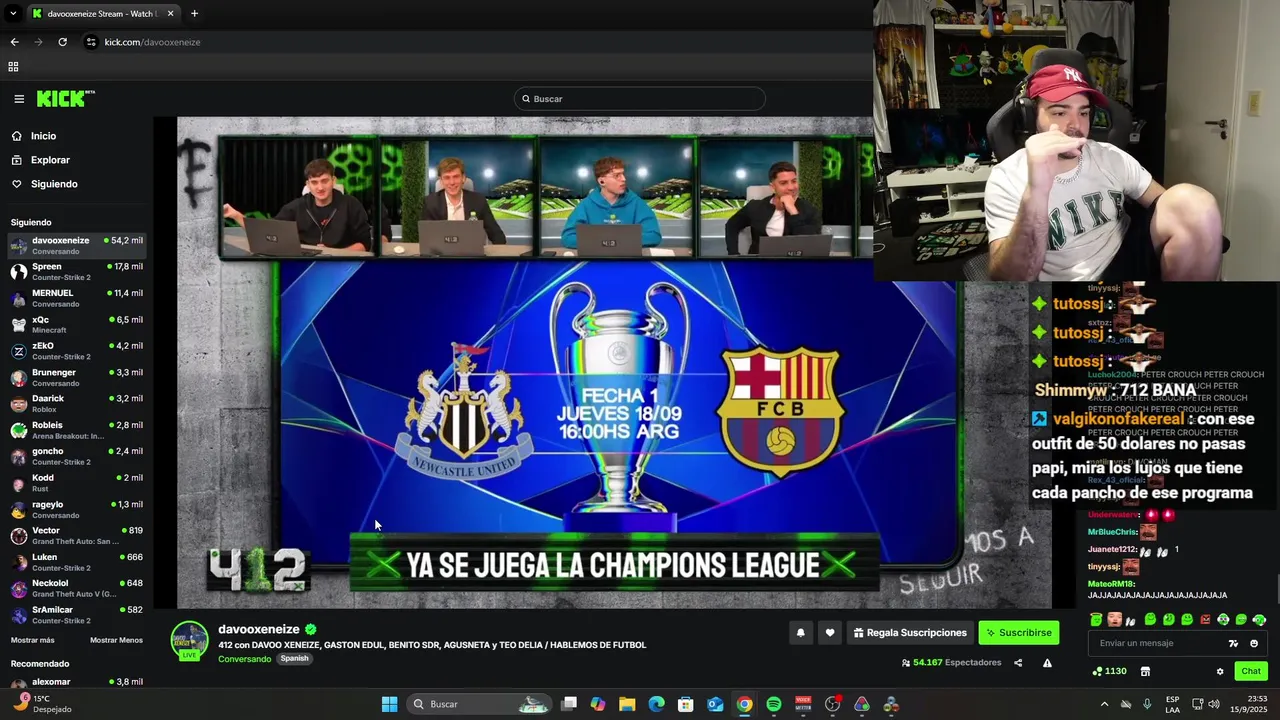1280x720 pixels.
Task: Focus the Kick Buscar search field
Action: 640,99
